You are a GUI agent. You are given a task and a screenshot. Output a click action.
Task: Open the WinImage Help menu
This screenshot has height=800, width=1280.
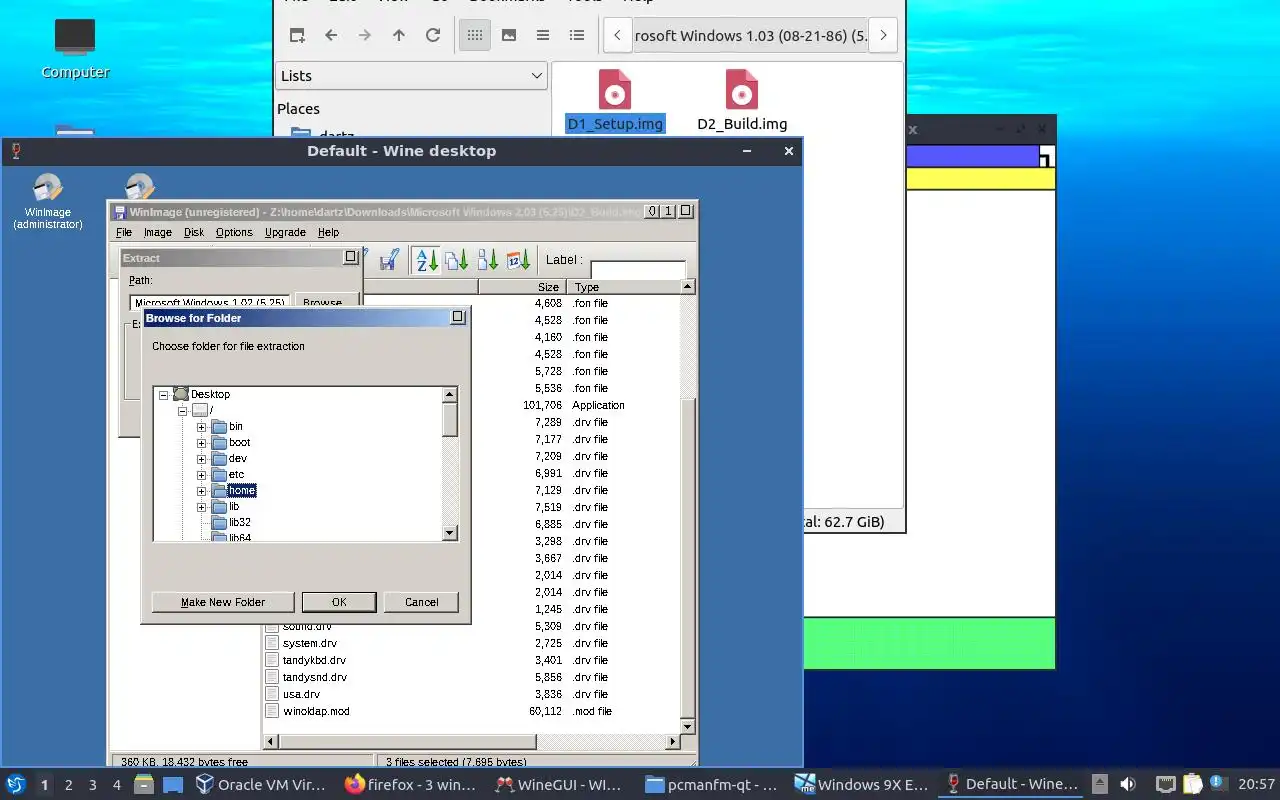(x=328, y=232)
